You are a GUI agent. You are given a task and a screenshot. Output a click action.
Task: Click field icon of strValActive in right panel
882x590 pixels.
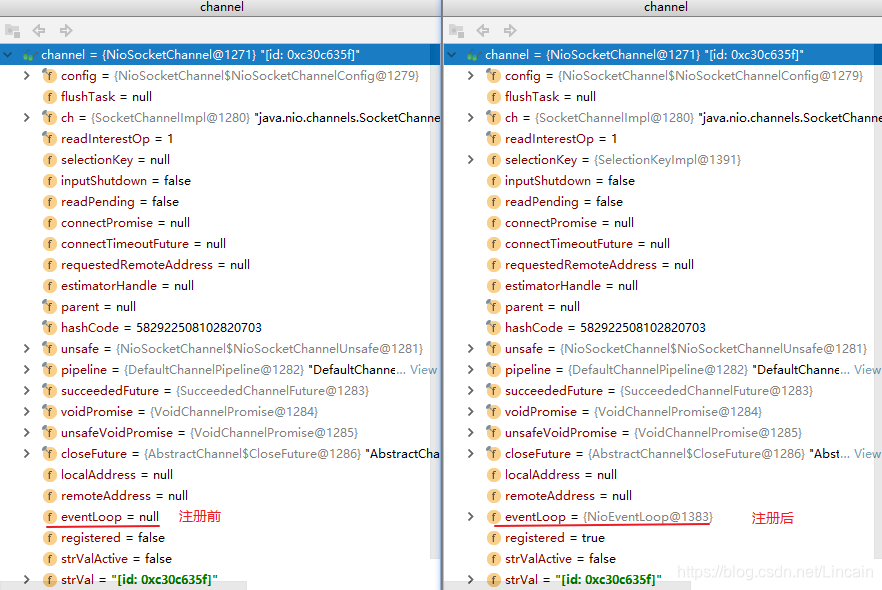(x=493, y=559)
